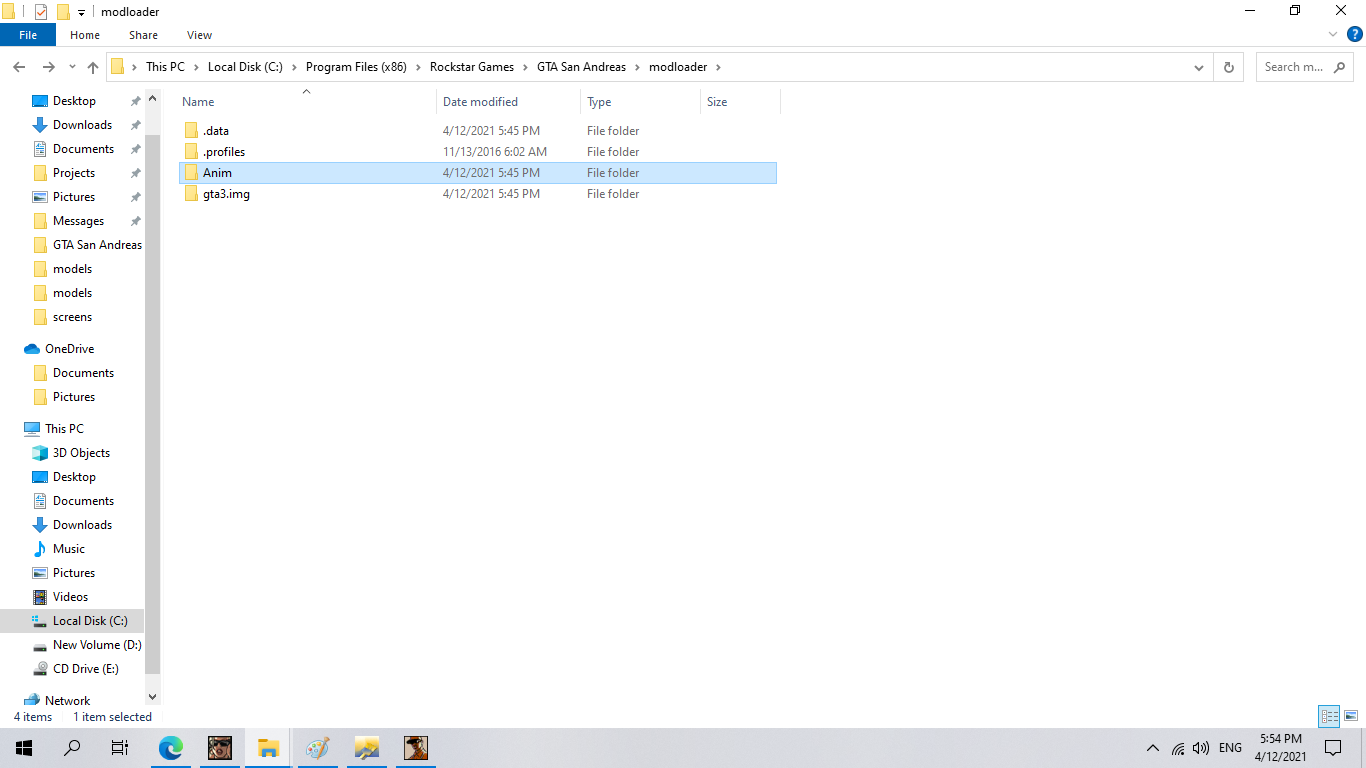This screenshot has height=768, width=1366.
Task: Click the Search modloader box
Action: [1305, 67]
